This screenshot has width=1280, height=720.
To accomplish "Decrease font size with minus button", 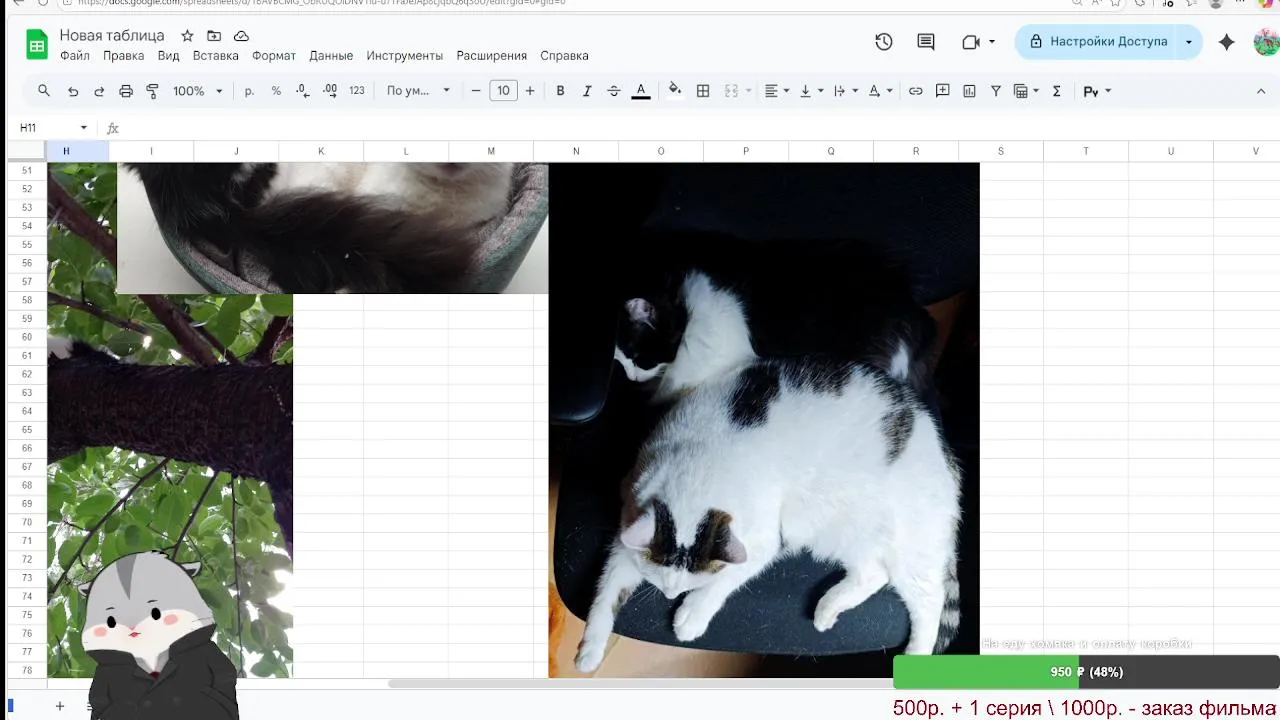I will click(x=476, y=91).
